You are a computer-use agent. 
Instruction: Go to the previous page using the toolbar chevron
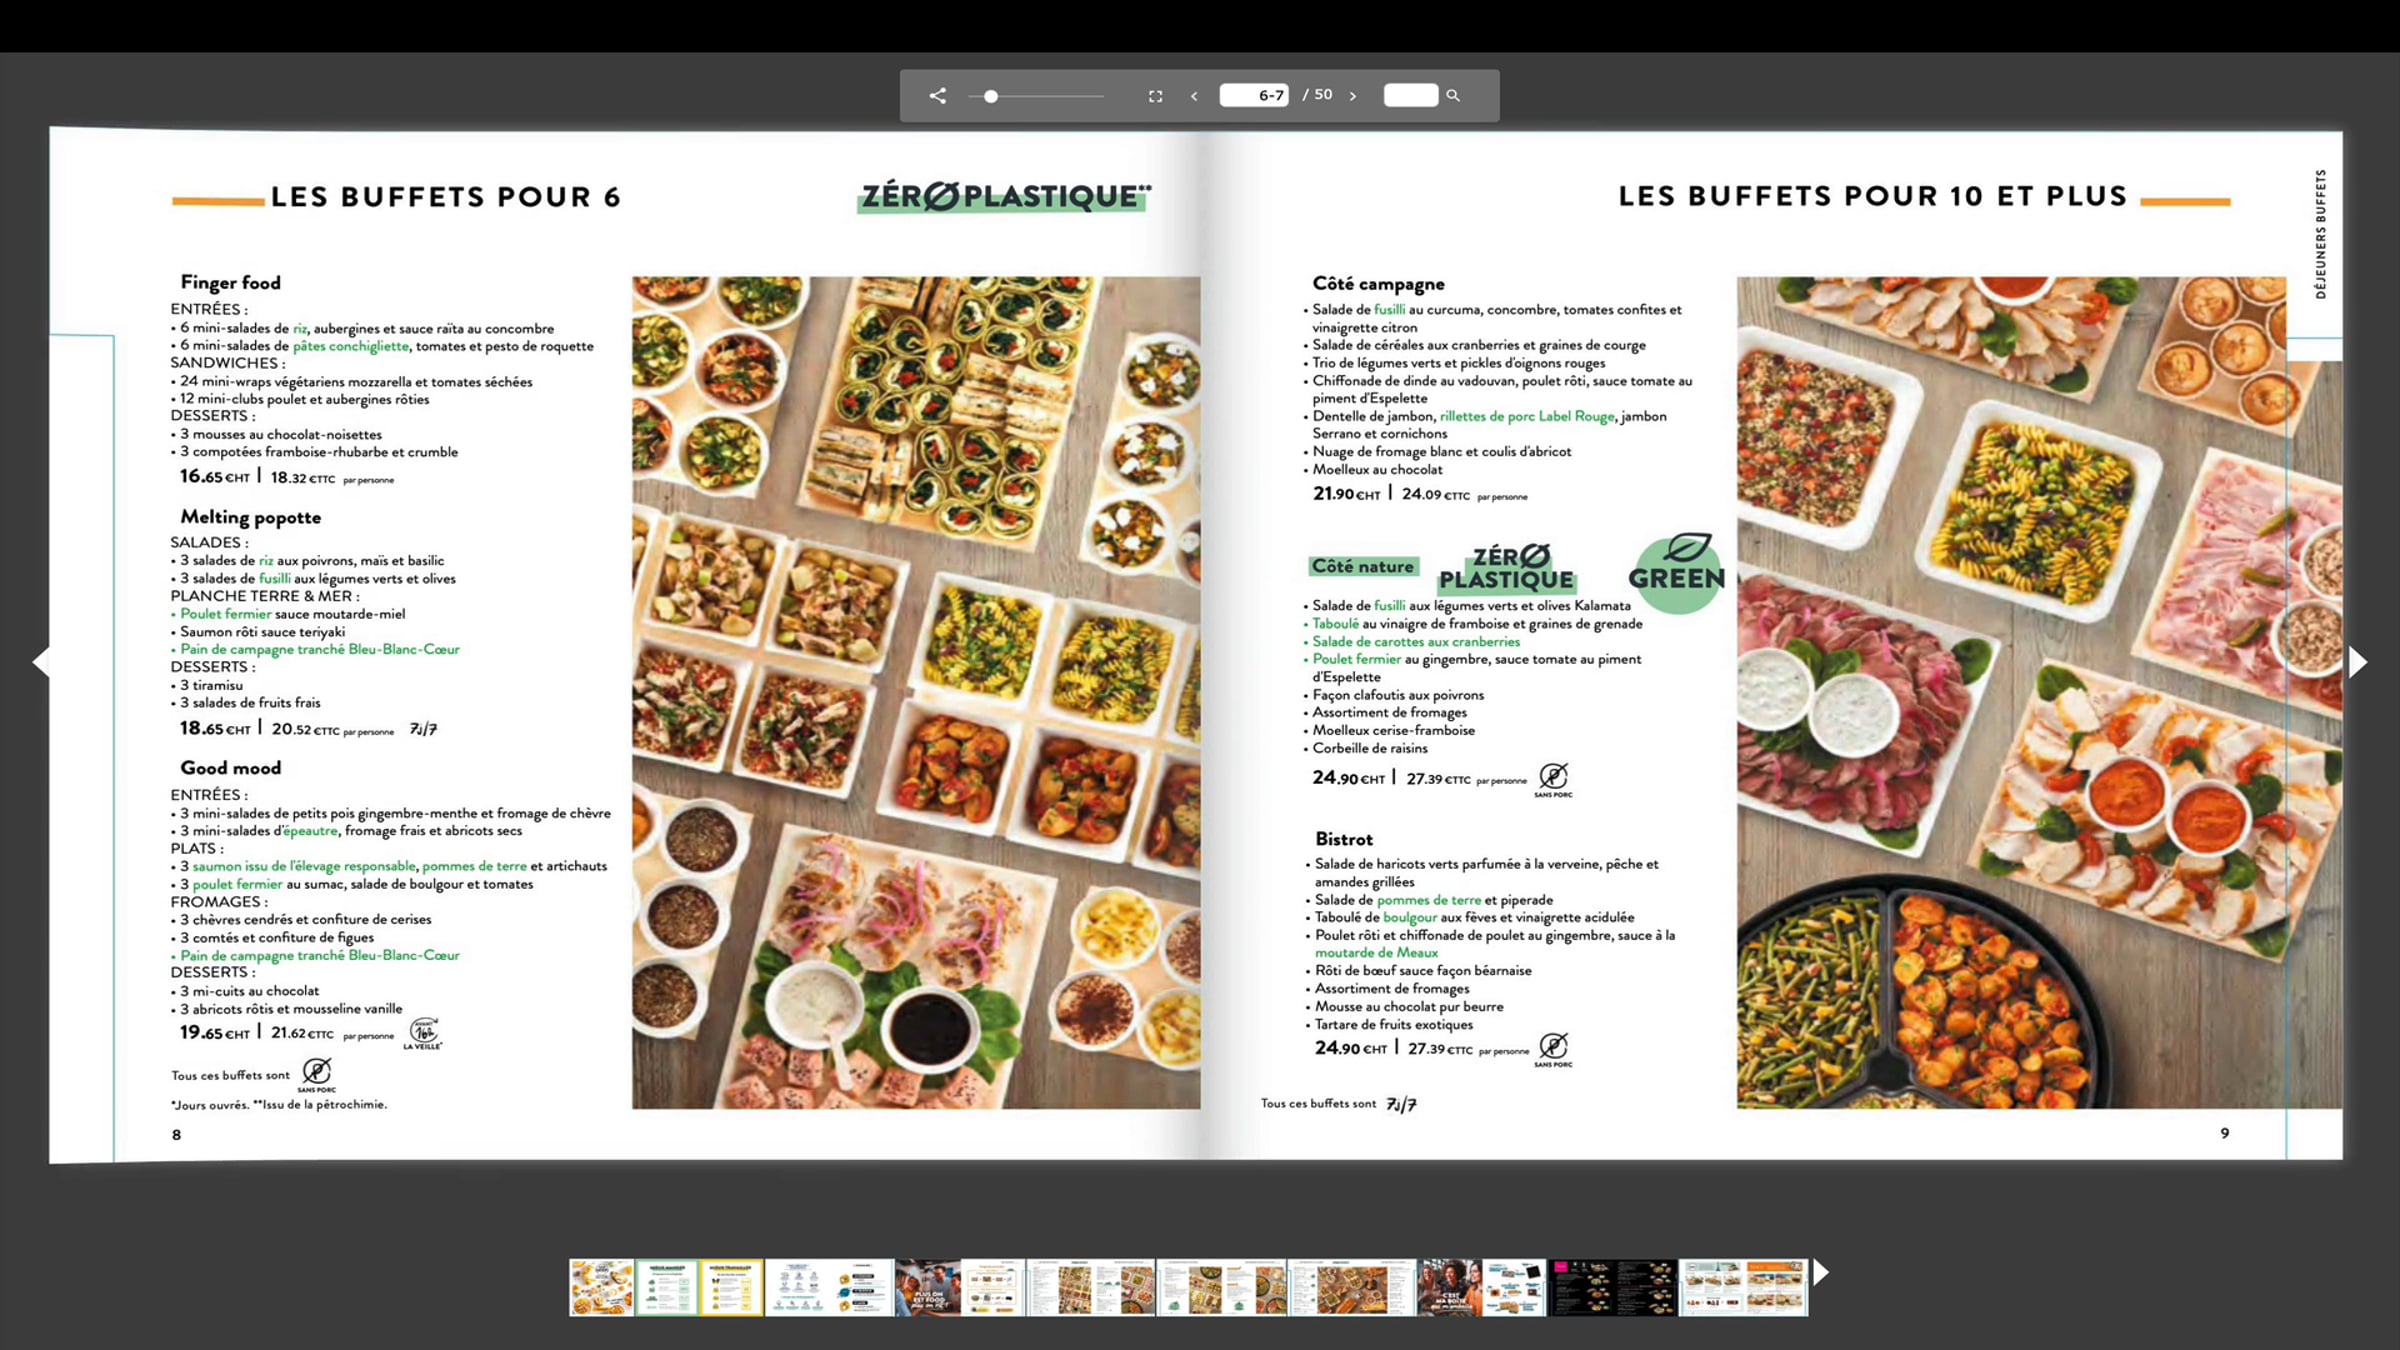pos(1194,96)
